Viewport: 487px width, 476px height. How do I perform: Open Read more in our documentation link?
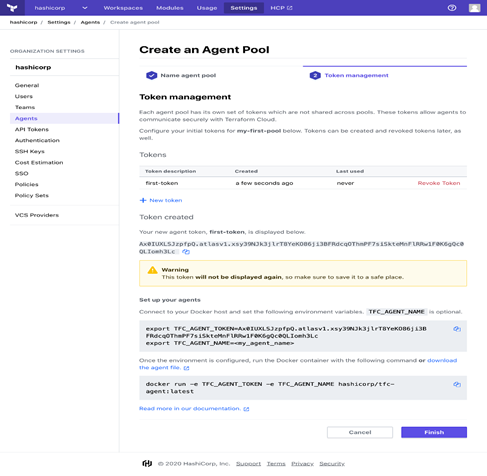[x=190, y=409]
